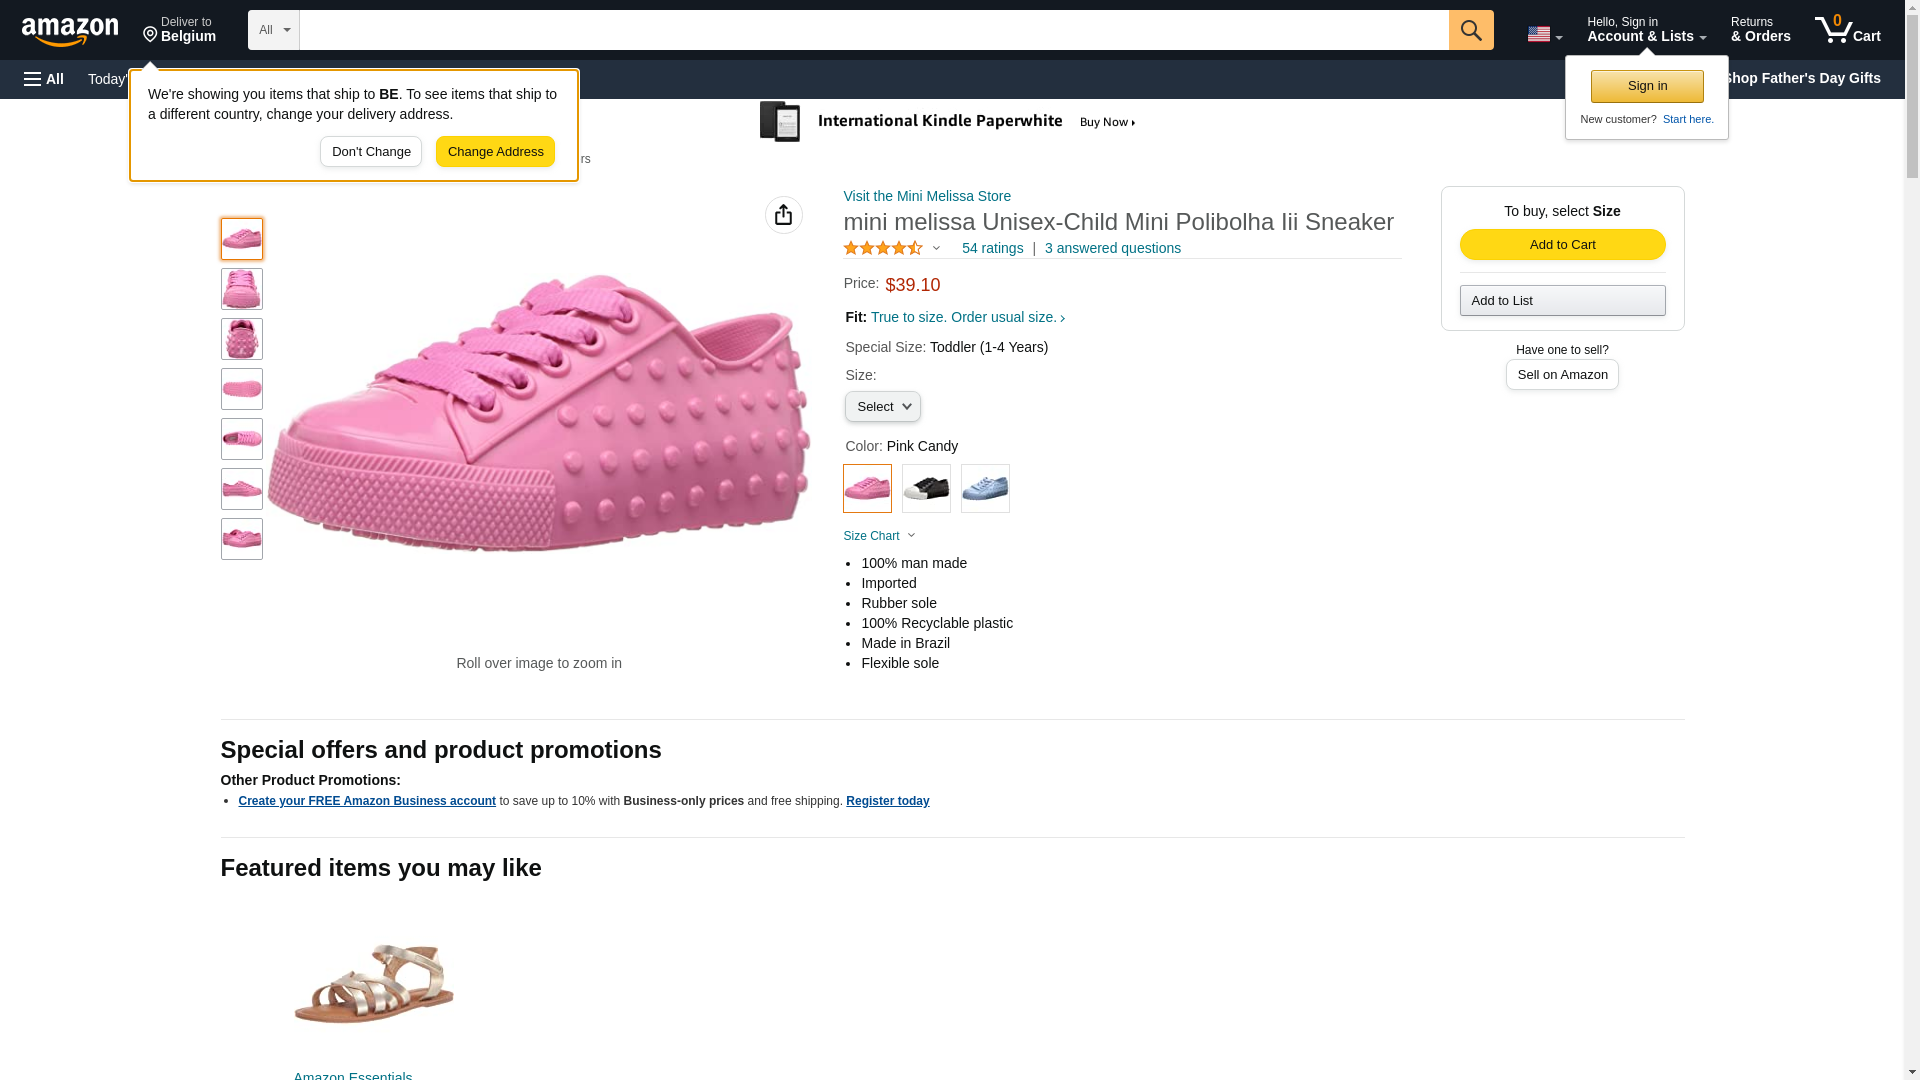Click the Amazon logo
Viewport: 1920px width, 1080px height.
tap(70, 31)
